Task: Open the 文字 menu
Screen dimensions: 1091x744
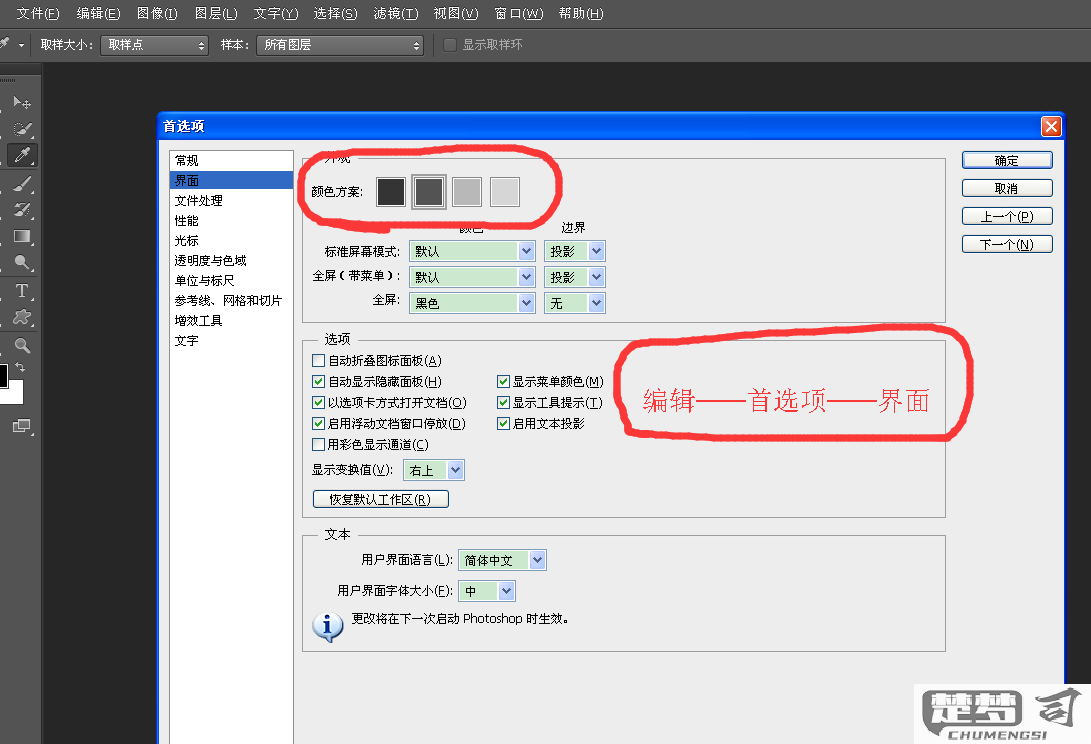Action: [276, 13]
